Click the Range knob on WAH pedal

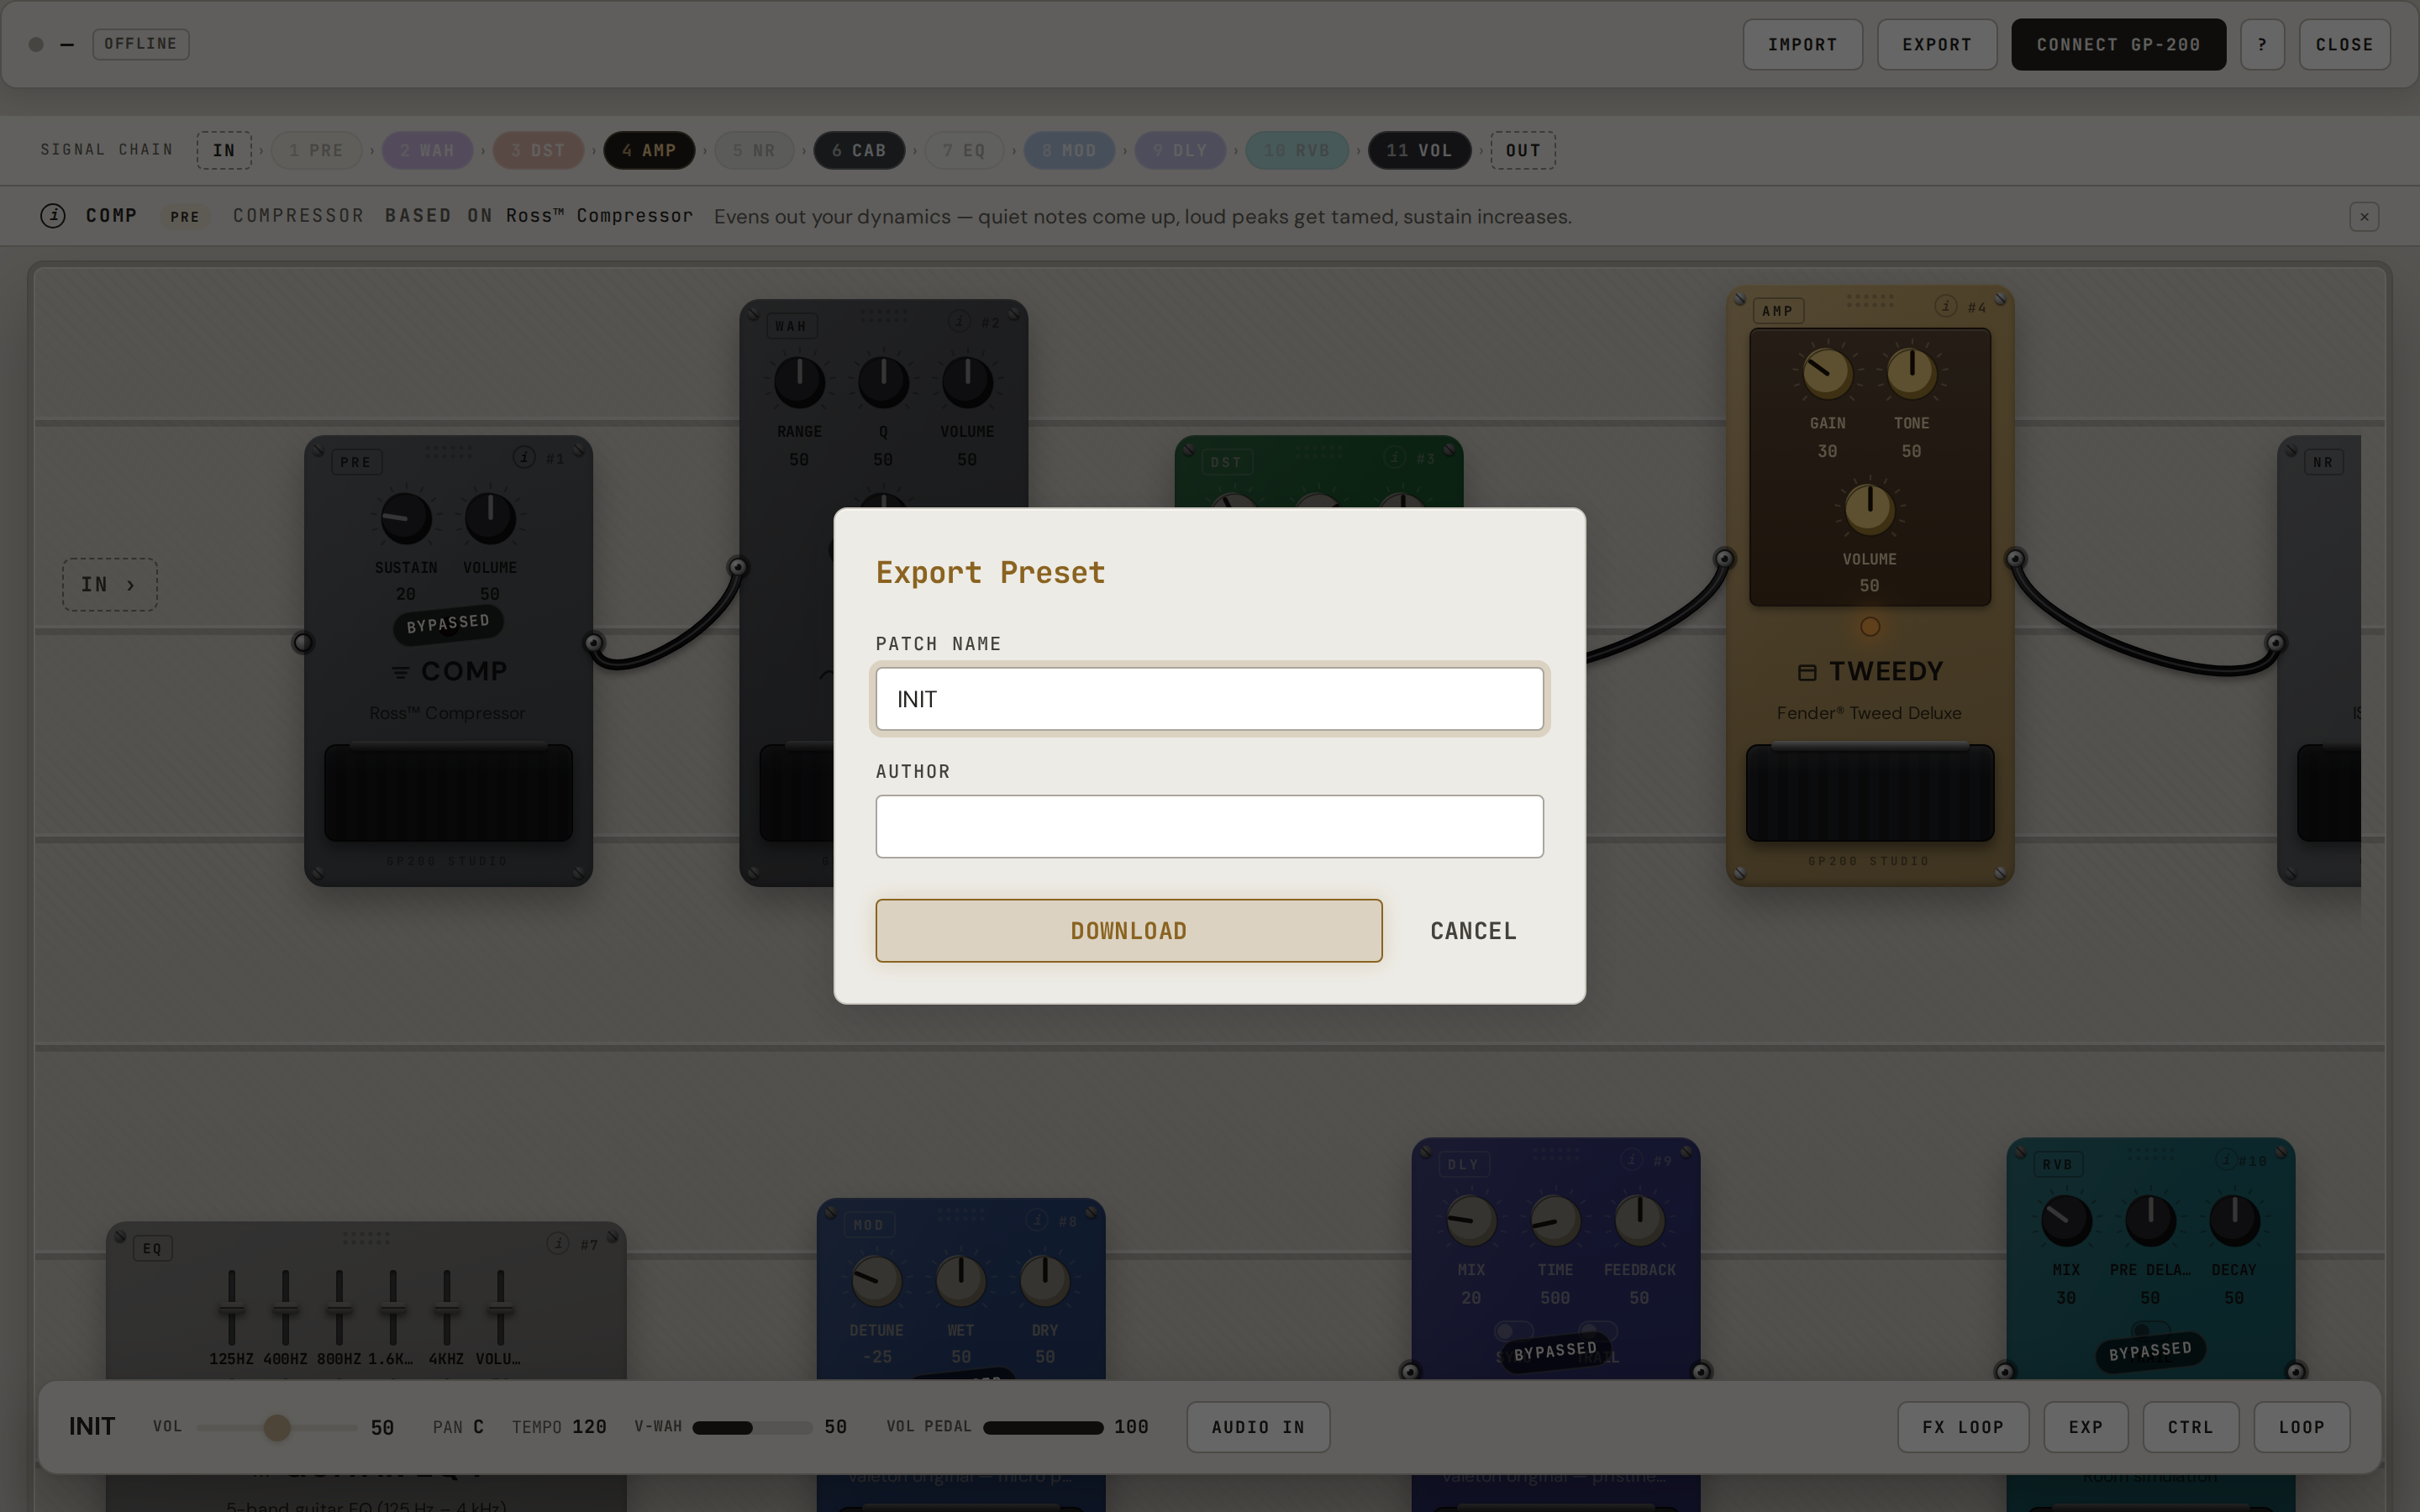tap(799, 382)
